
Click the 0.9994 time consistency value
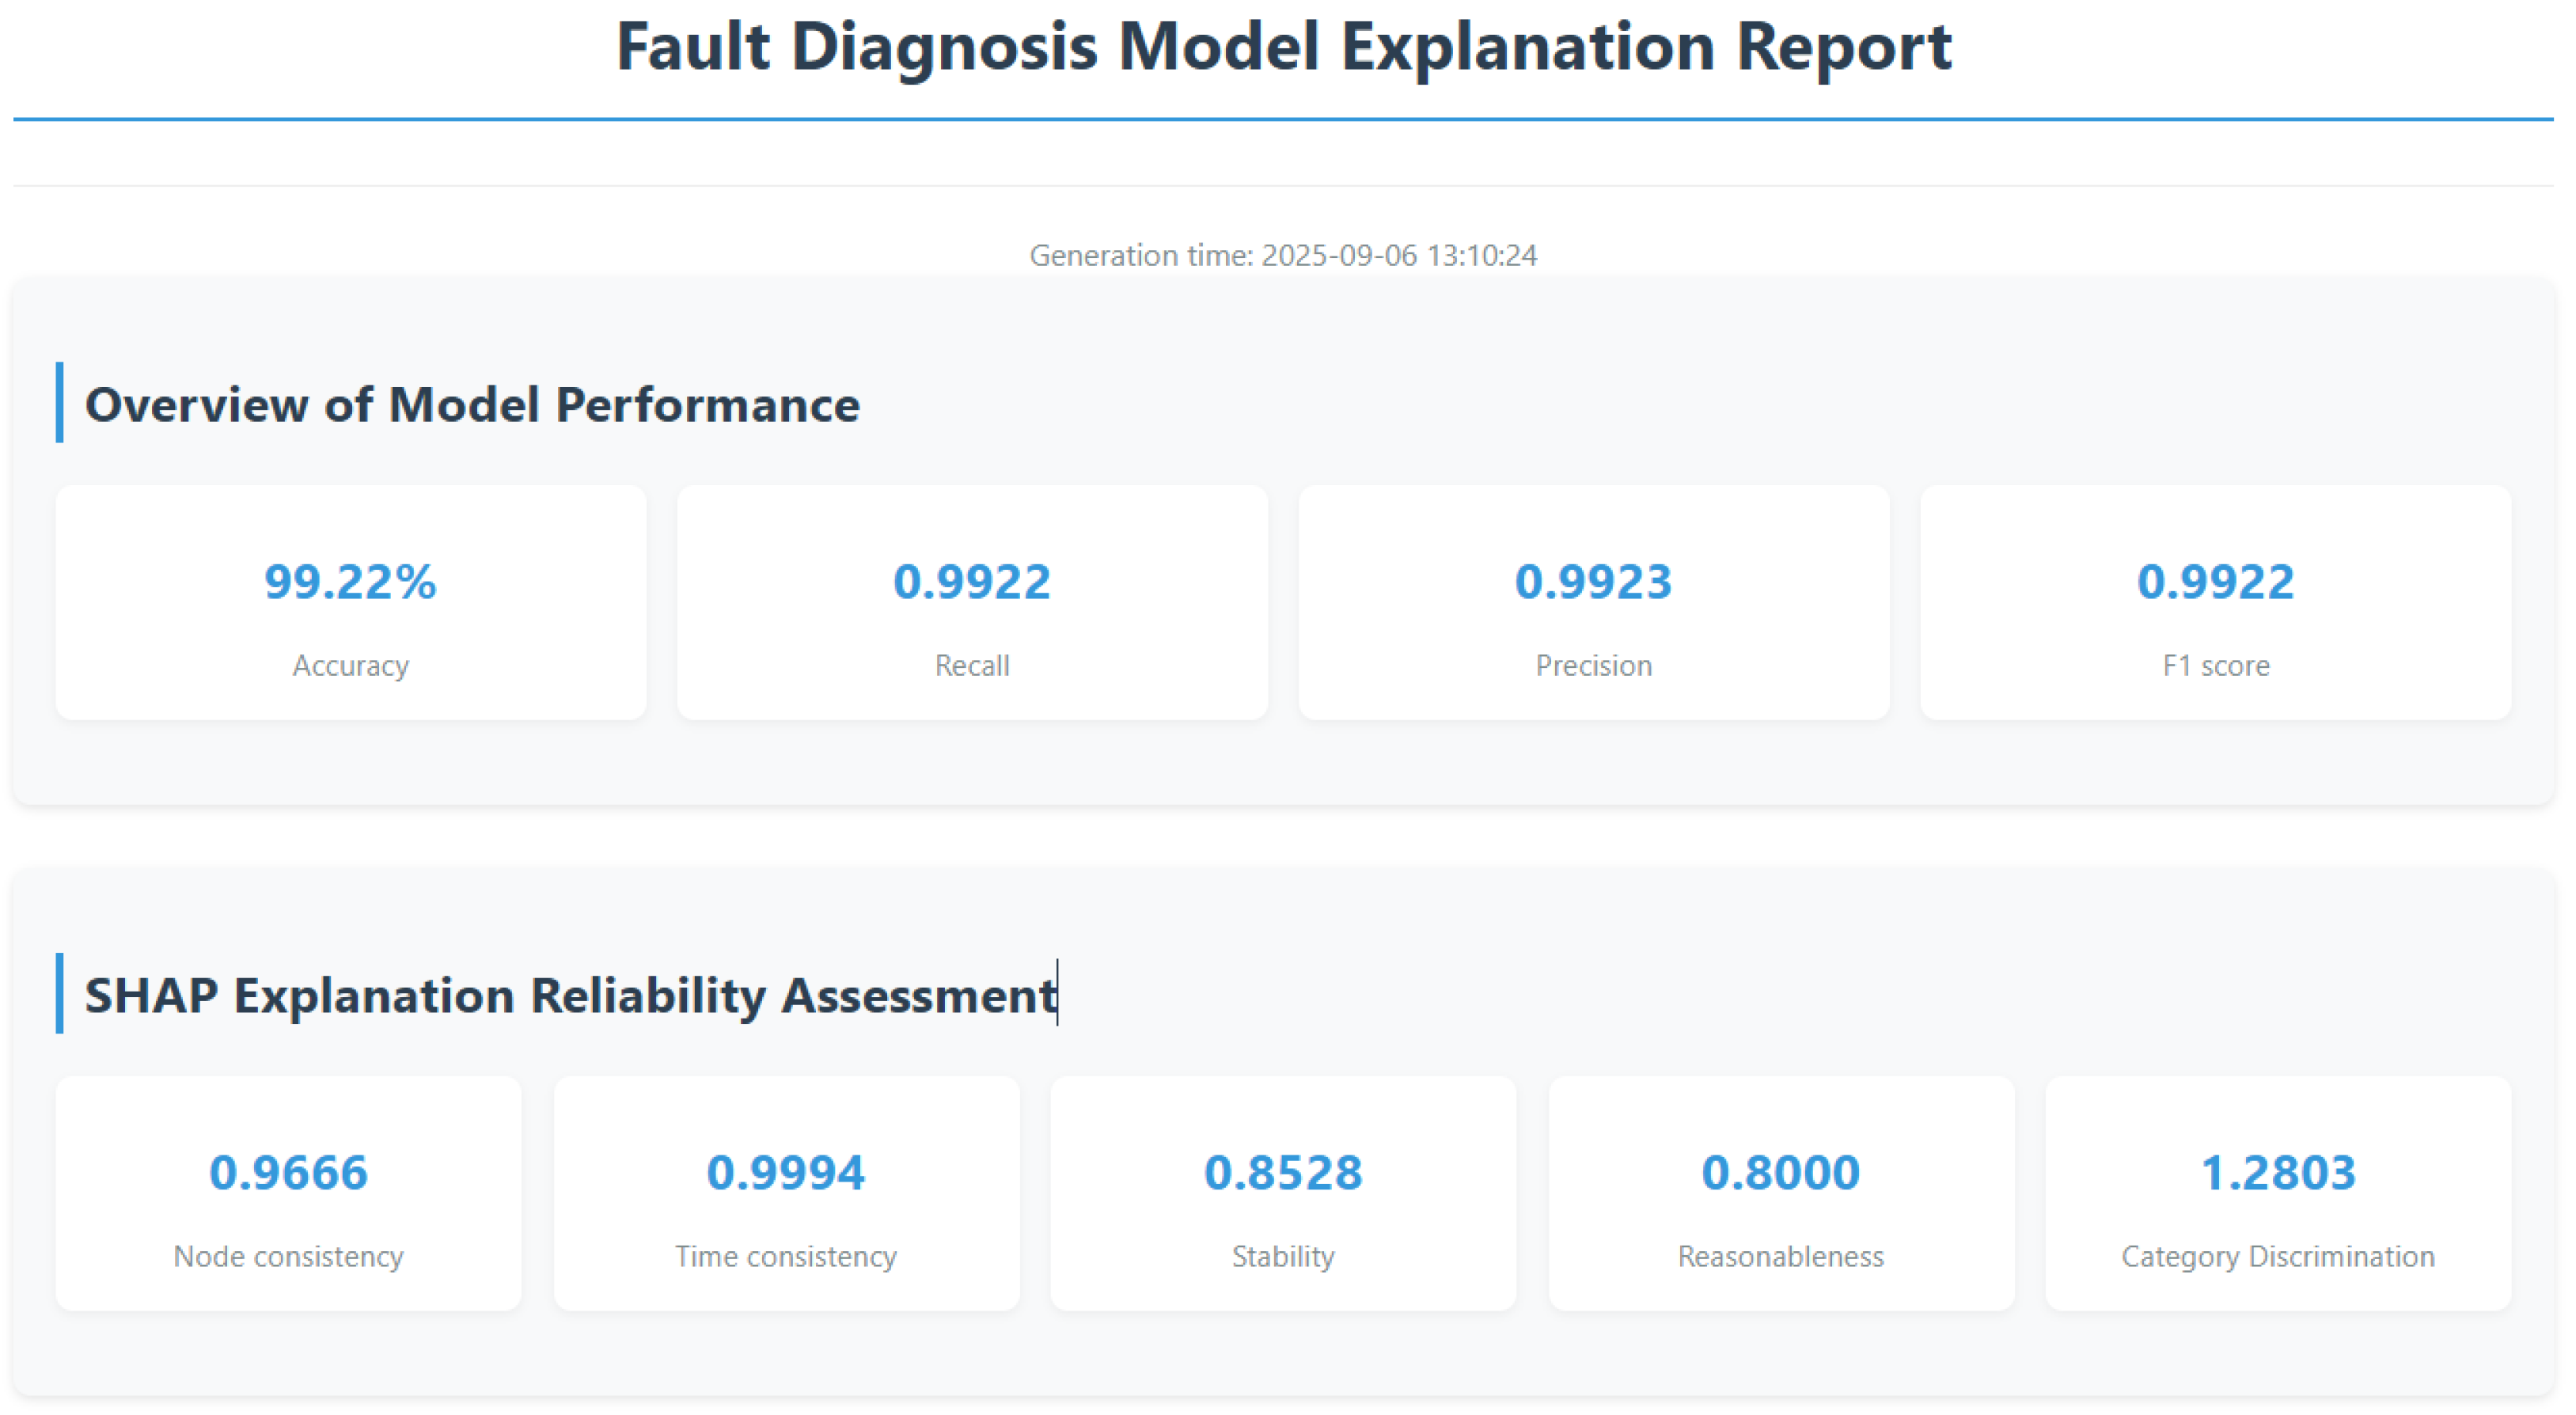785,1172
